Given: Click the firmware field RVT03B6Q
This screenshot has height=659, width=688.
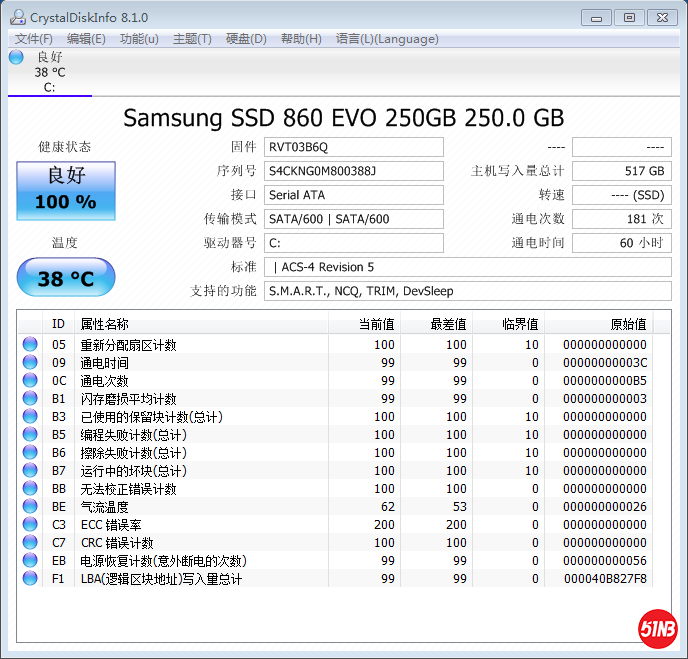Looking at the screenshot, I should [354, 147].
